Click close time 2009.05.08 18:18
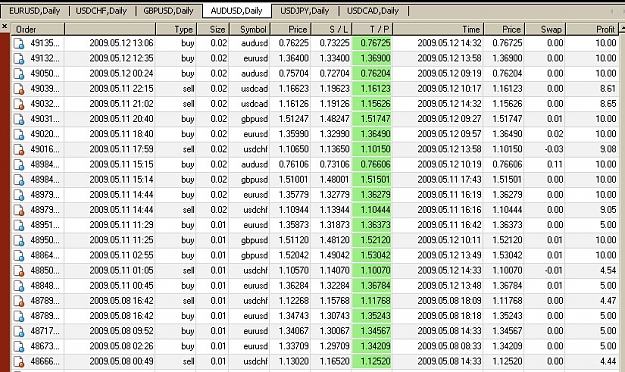625x372 pixels. (449, 316)
